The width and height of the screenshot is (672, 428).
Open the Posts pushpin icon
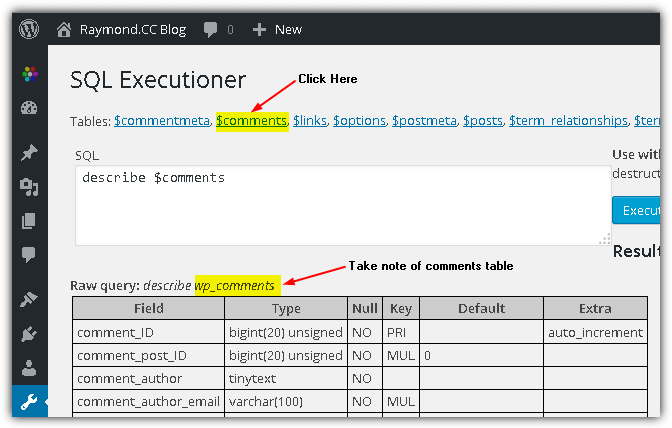point(29,153)
